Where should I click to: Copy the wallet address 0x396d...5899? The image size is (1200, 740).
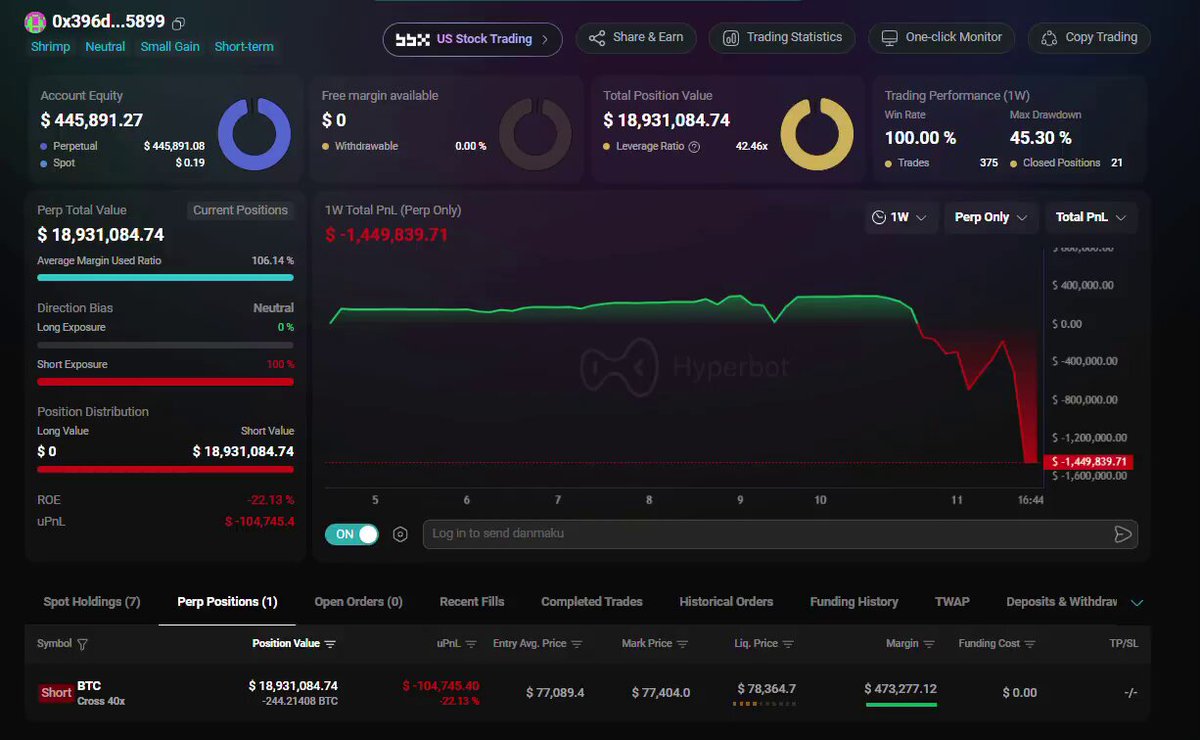179,23
